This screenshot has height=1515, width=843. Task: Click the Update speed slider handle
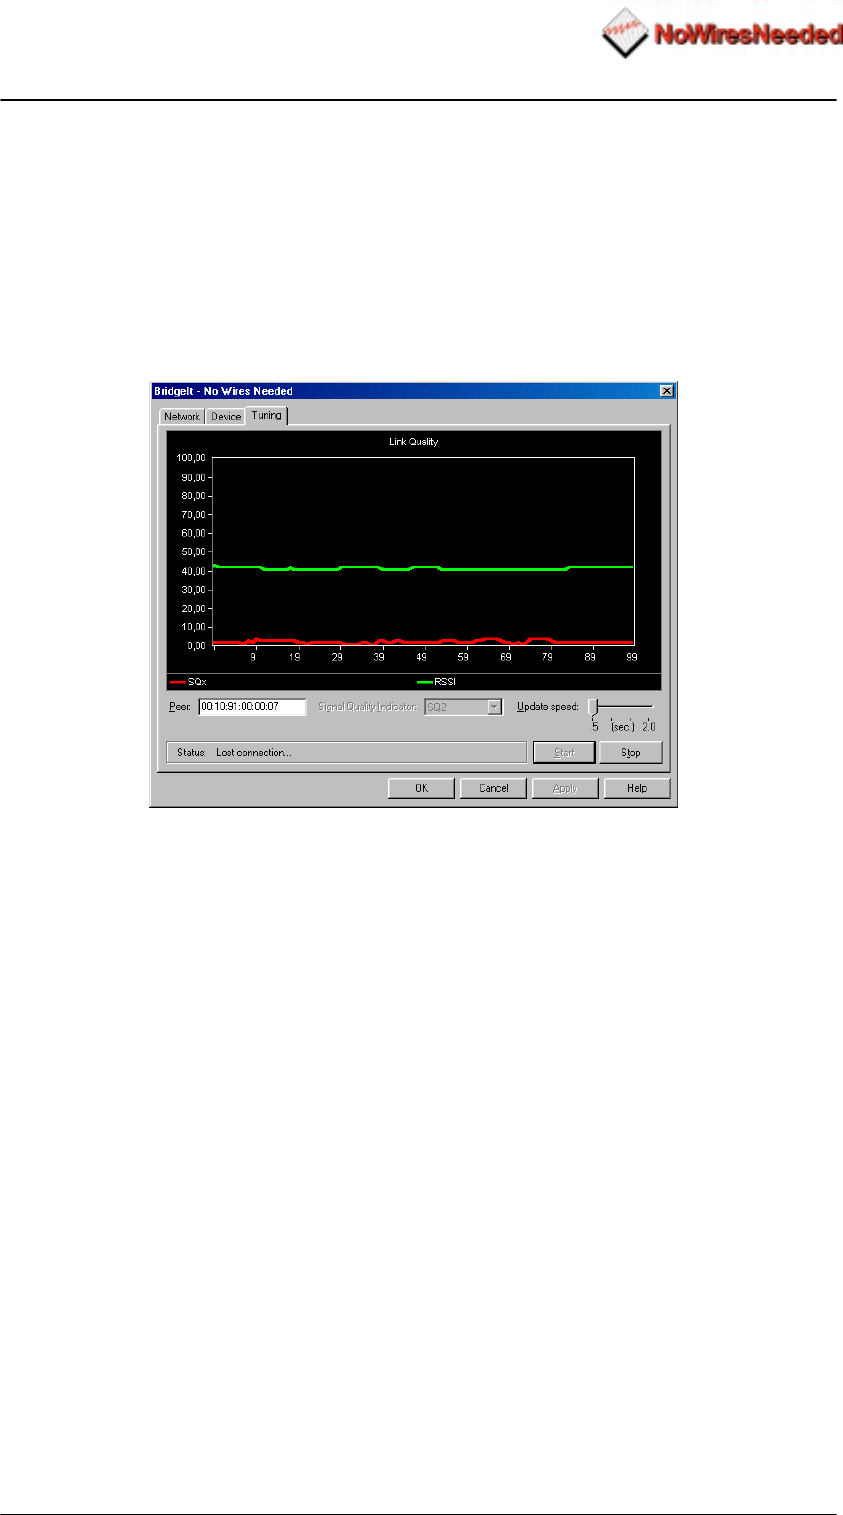click(593, 706)
